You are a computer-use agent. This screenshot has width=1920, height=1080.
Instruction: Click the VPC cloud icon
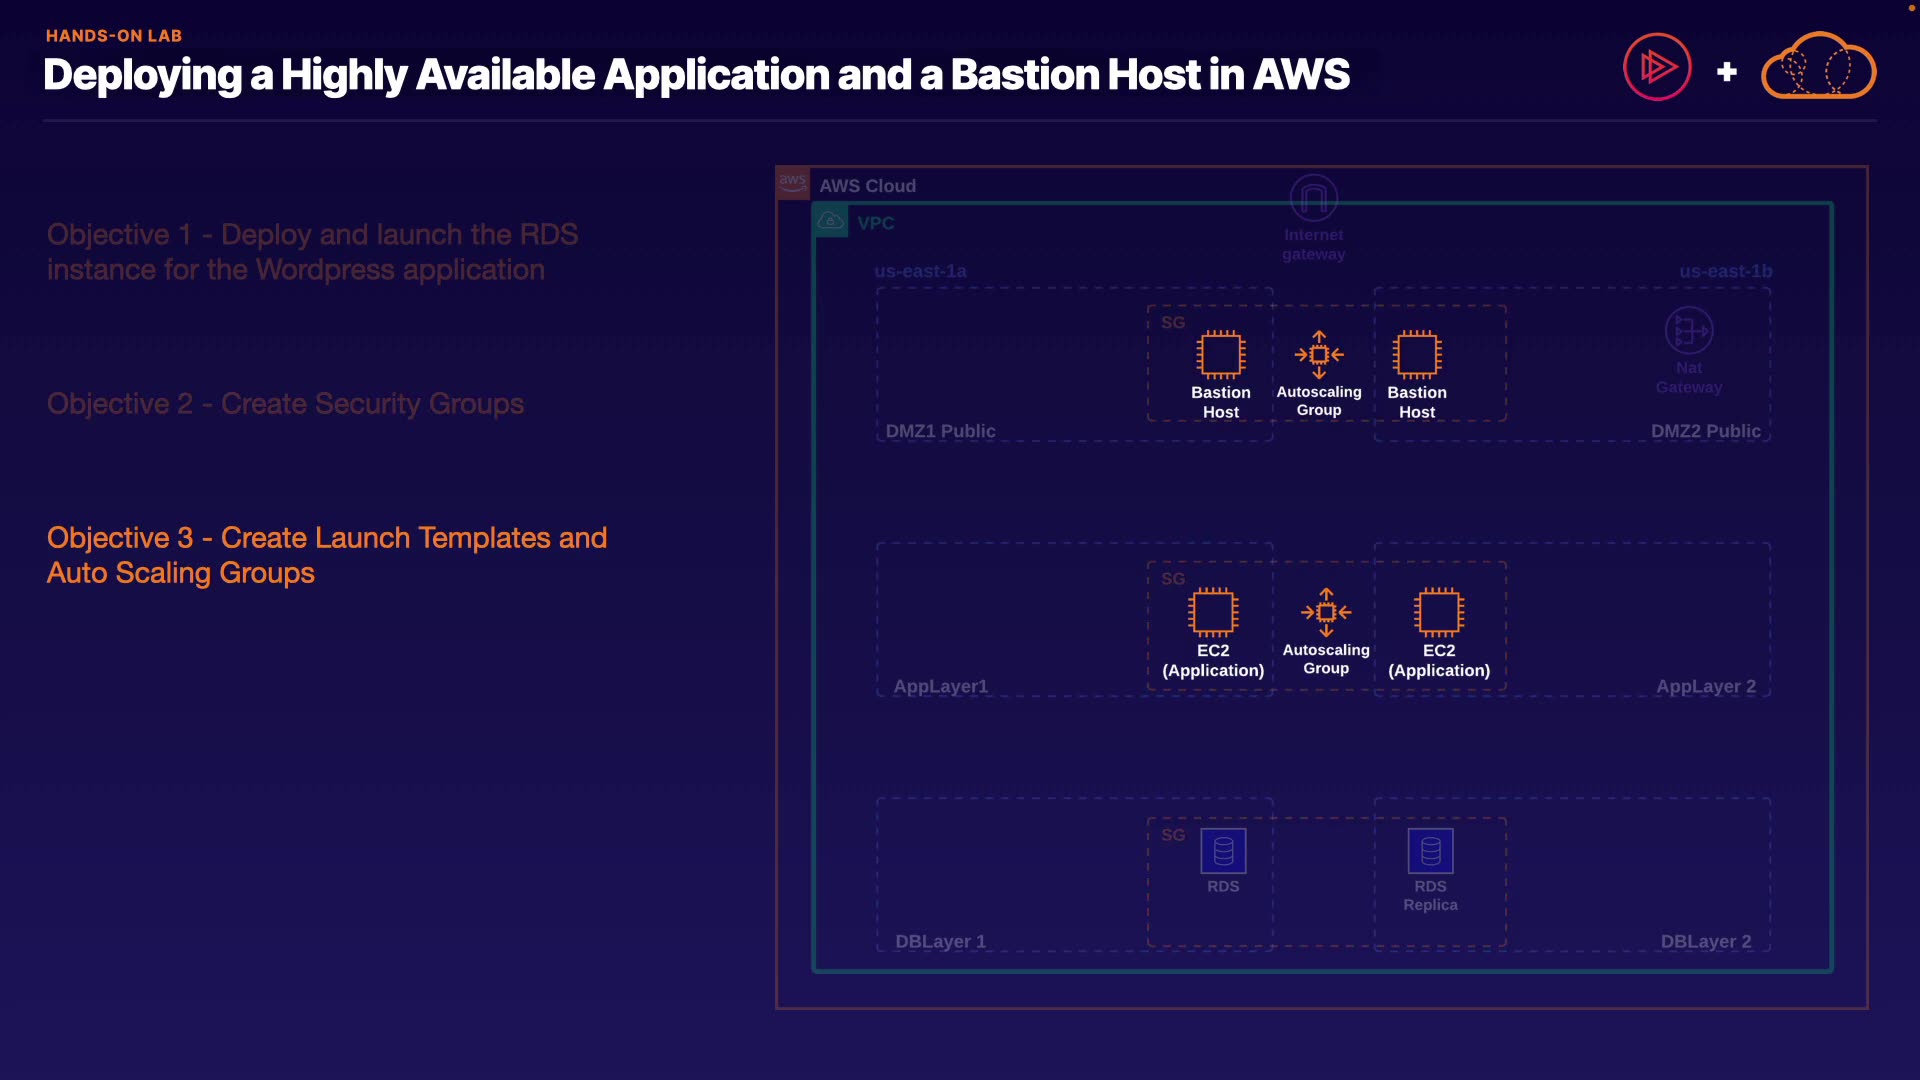click(831, 221)
